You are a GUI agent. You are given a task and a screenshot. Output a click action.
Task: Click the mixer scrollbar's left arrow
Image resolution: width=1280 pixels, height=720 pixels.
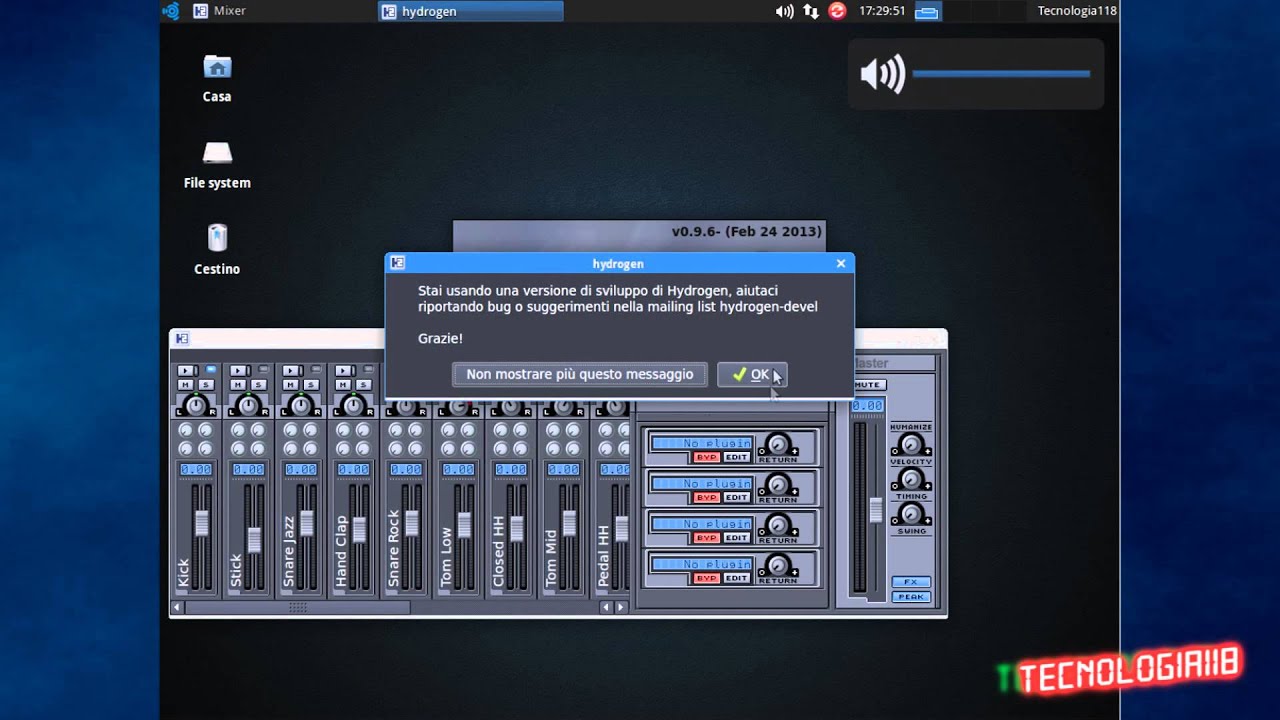click(x=177, y=607)
